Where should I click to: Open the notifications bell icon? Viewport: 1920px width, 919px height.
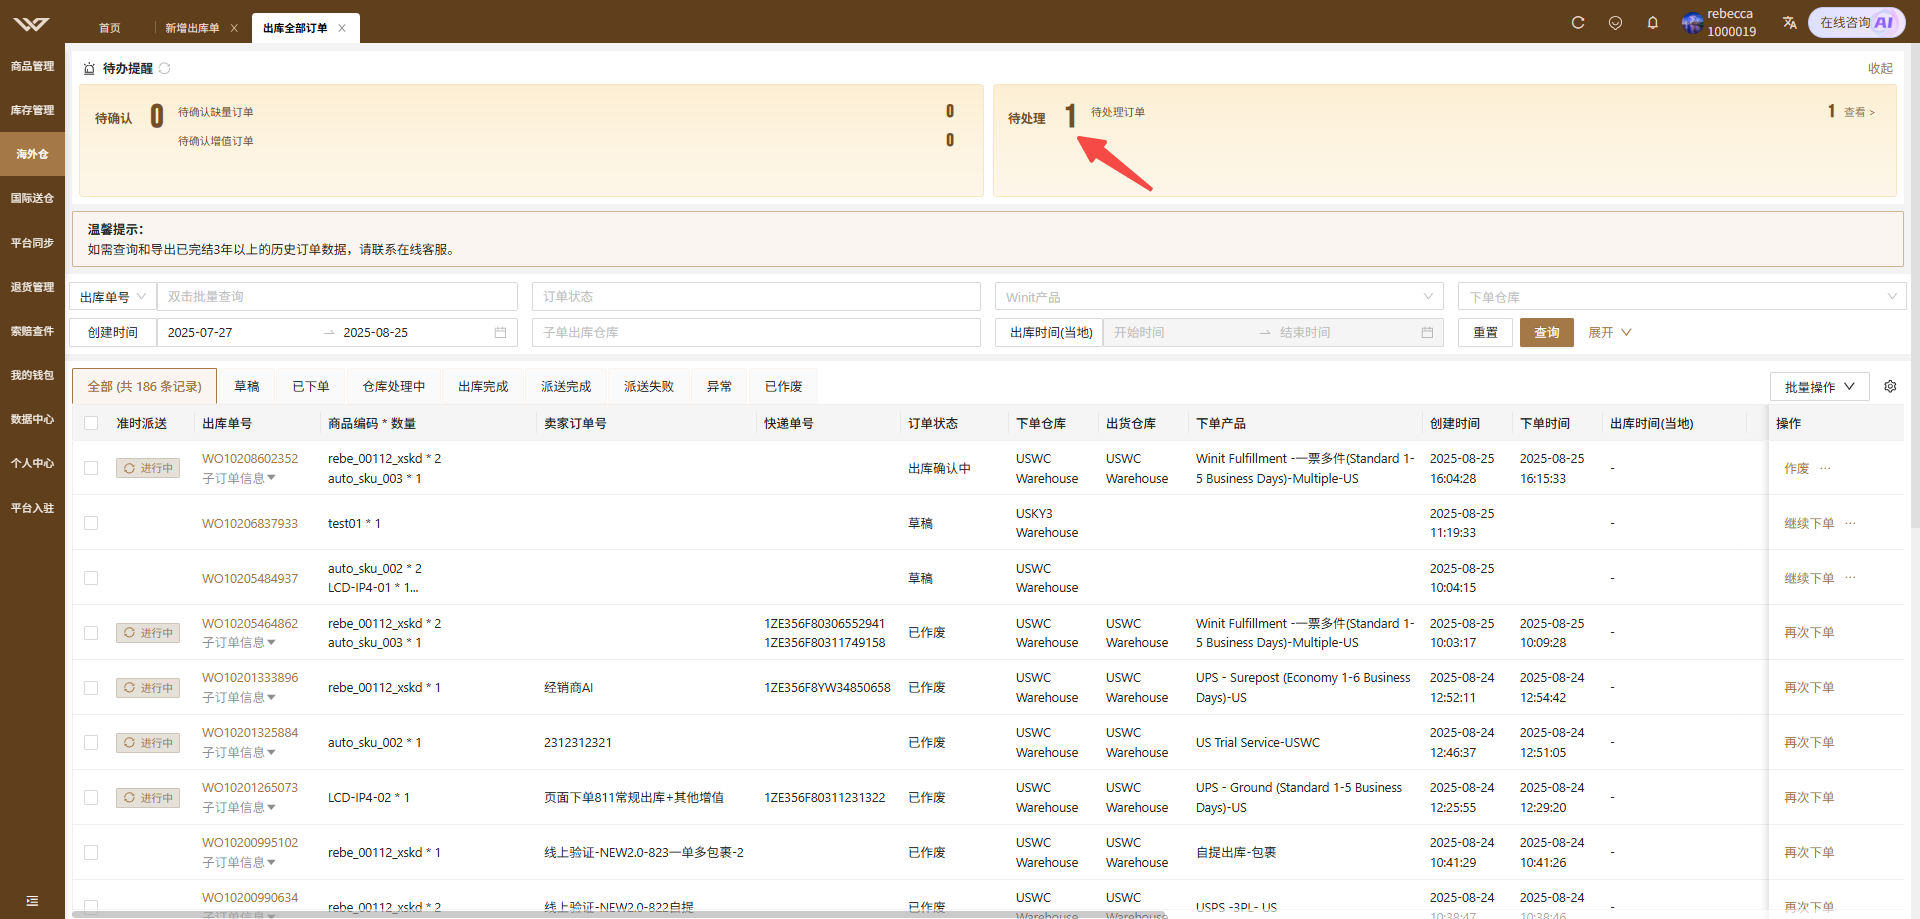[1652, 23]
